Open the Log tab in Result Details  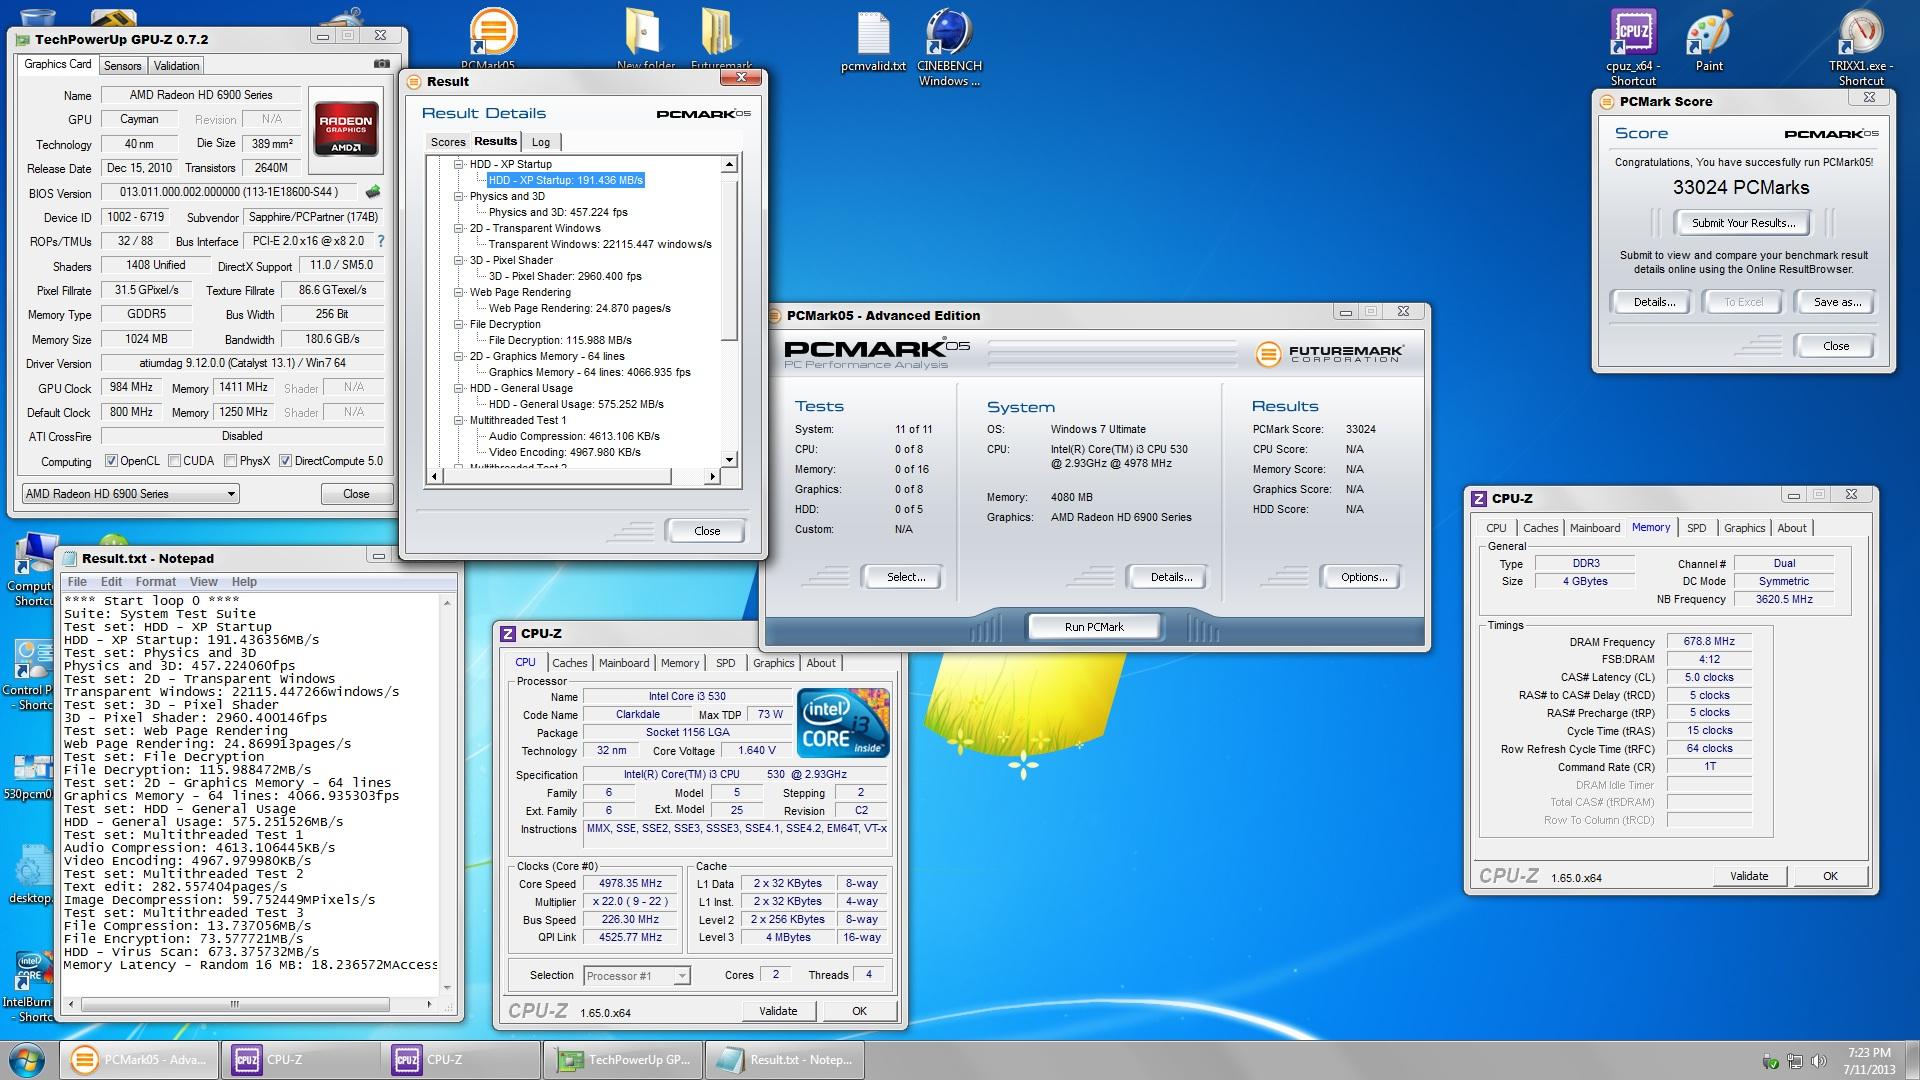click(x=541, y=142)
